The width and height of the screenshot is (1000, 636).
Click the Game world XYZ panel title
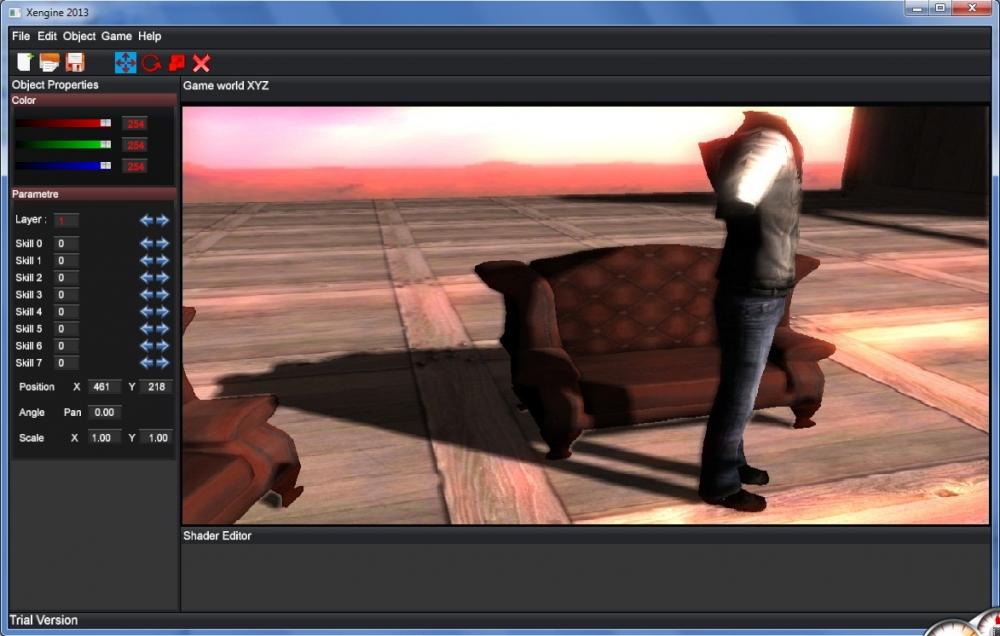pyautogui.click(x=226, y=85)
